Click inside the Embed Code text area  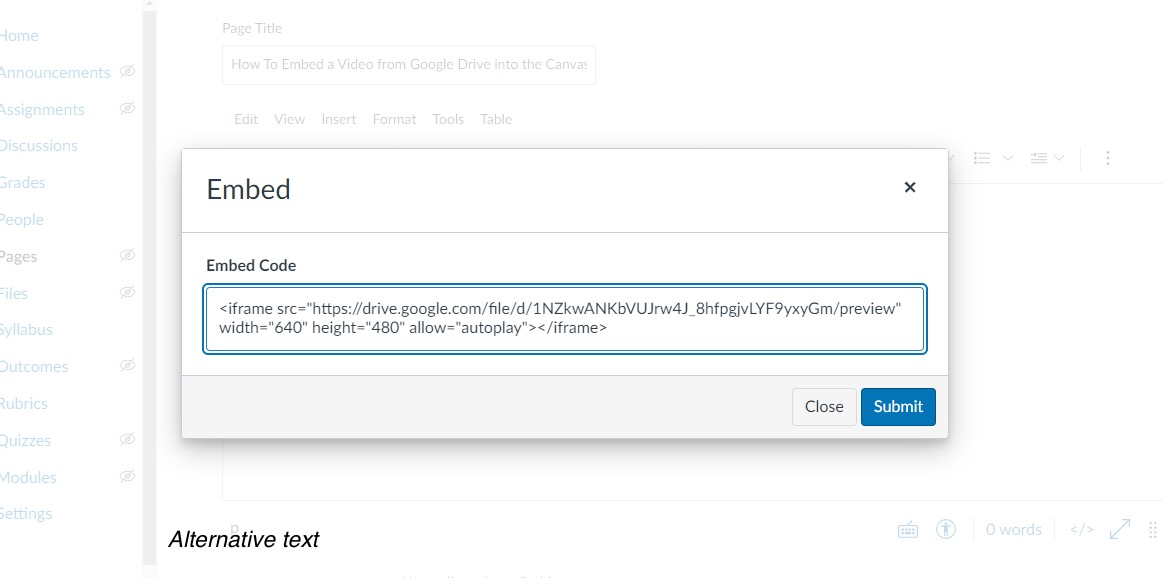pyautogui.click(x=565, y=319)
